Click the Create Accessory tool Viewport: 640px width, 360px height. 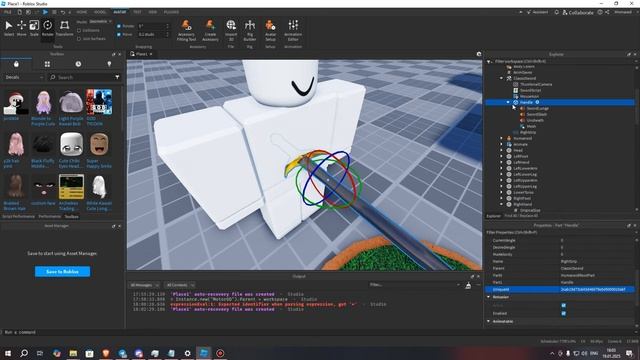pos(210,30)
